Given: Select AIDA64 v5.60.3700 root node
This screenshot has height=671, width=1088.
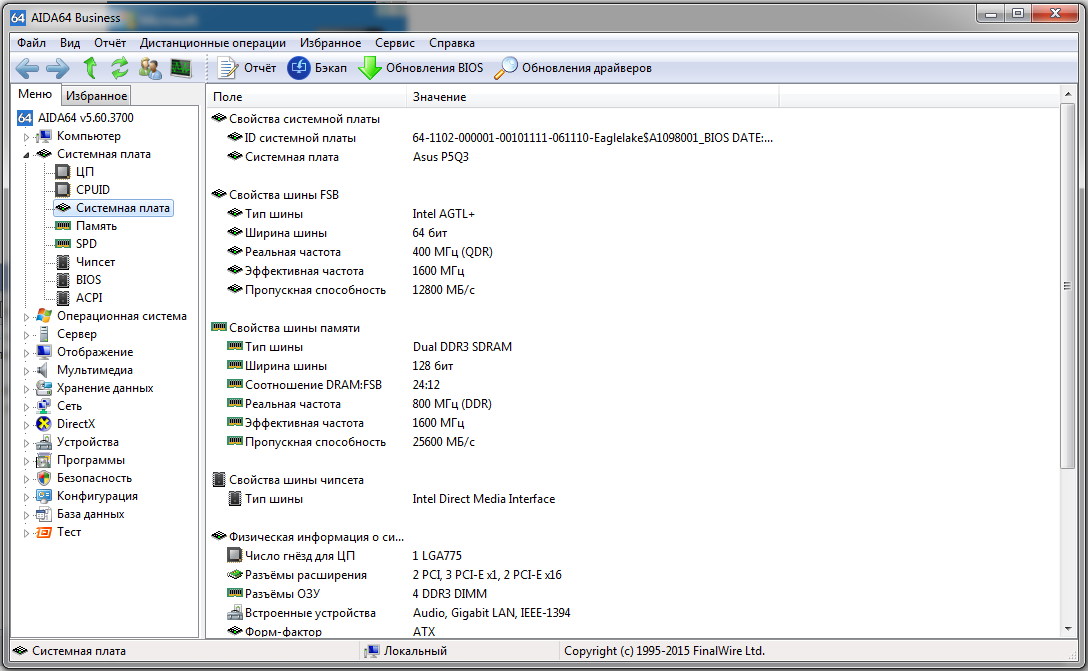Looking at the screenshot, I should 85,118.
